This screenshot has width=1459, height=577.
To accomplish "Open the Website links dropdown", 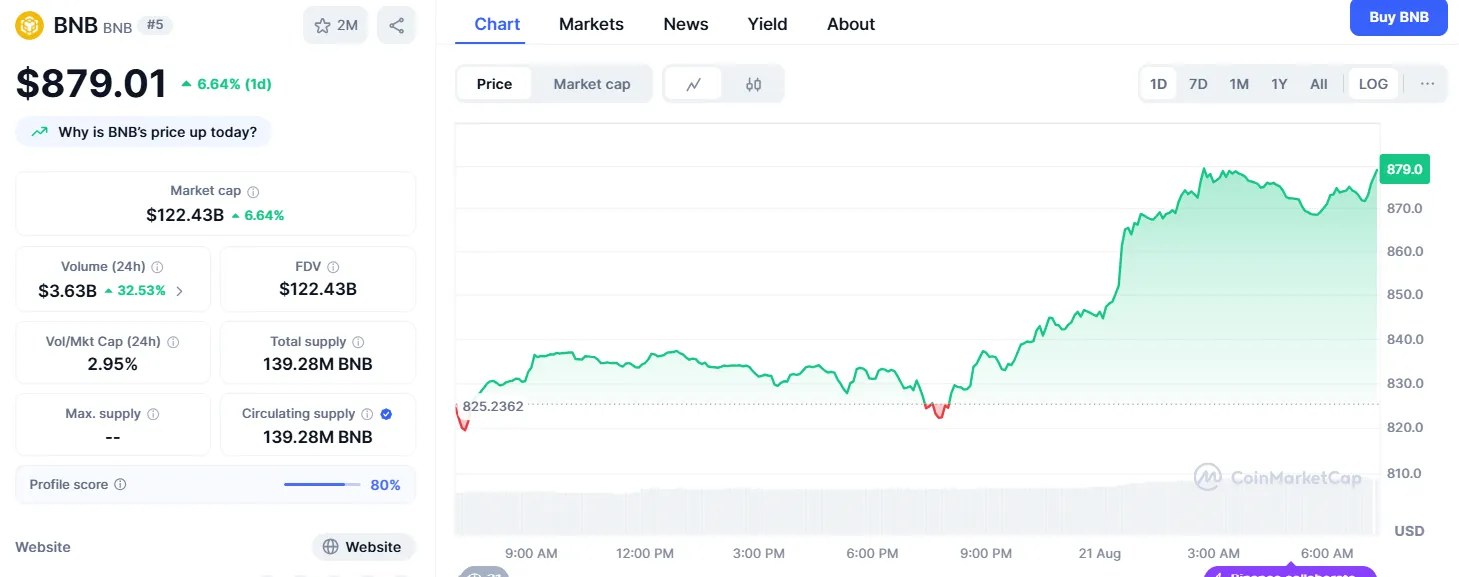I will tap(363, 547).
